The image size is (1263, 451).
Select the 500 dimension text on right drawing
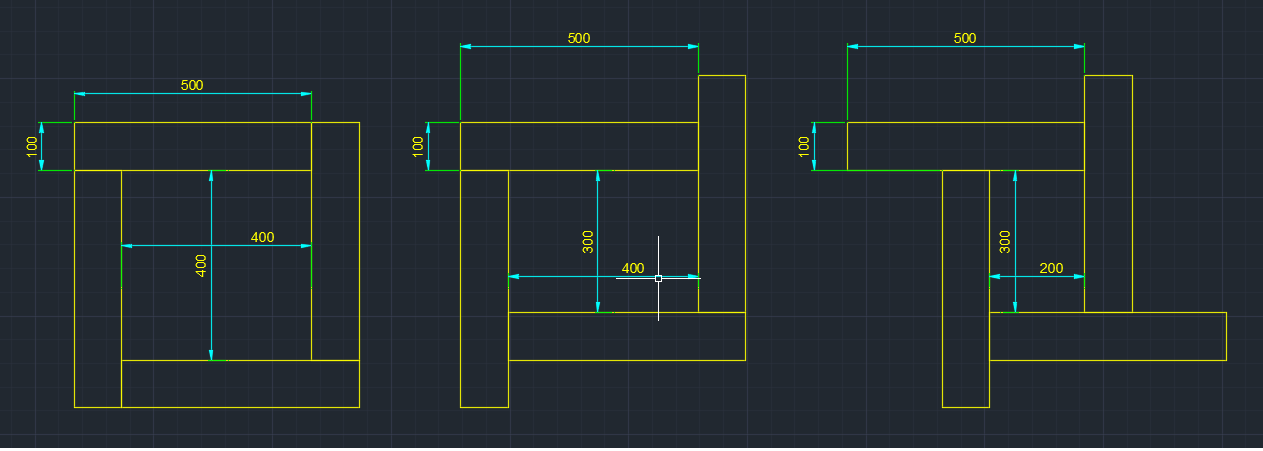(x=965, y=38)
